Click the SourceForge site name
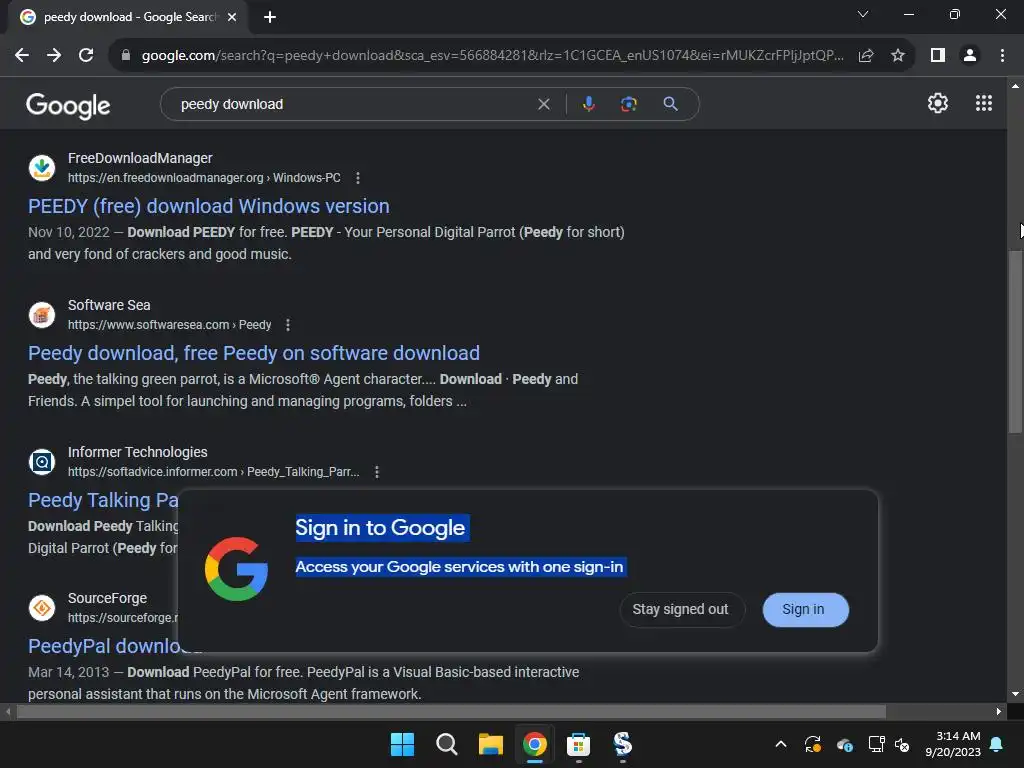 click(x=107, y=598)
